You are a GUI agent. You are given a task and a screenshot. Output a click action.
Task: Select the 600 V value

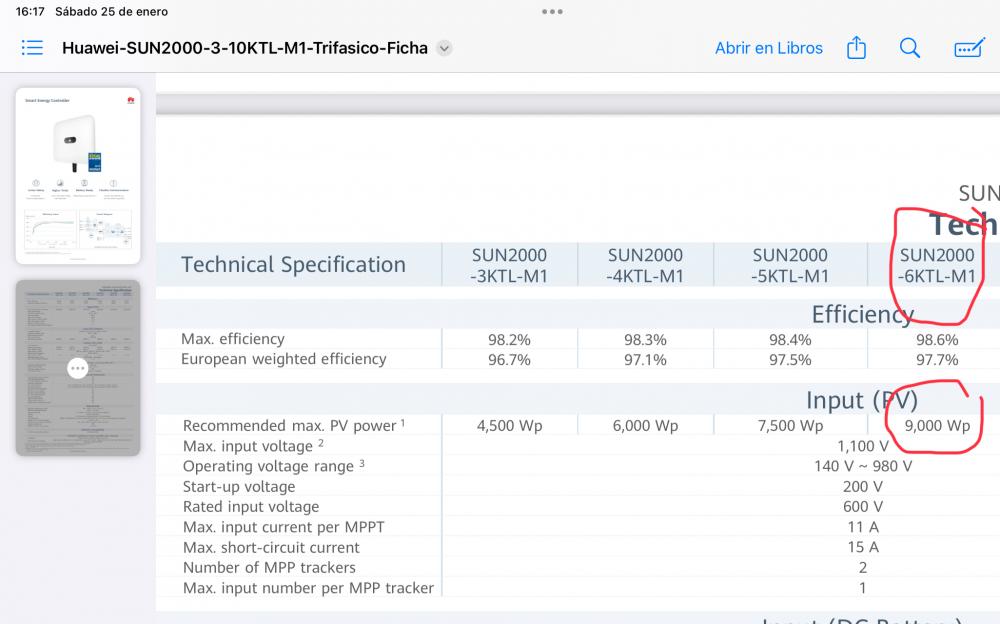(x=862, y=507)
